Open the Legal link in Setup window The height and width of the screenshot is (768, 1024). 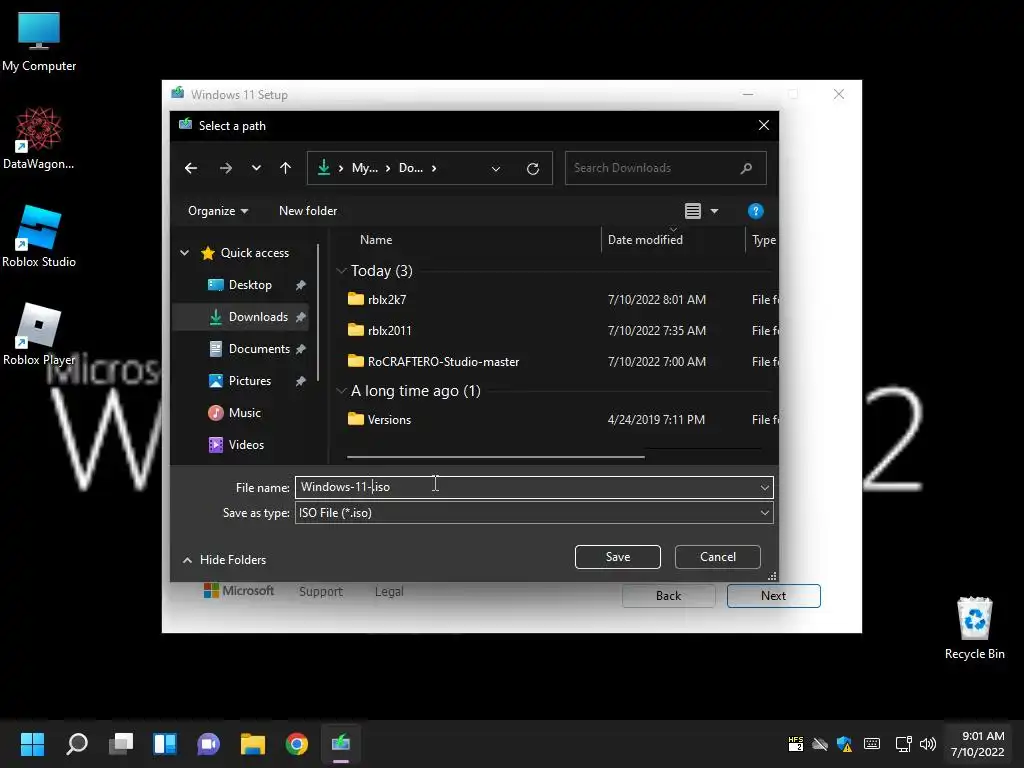coord(389,592)
